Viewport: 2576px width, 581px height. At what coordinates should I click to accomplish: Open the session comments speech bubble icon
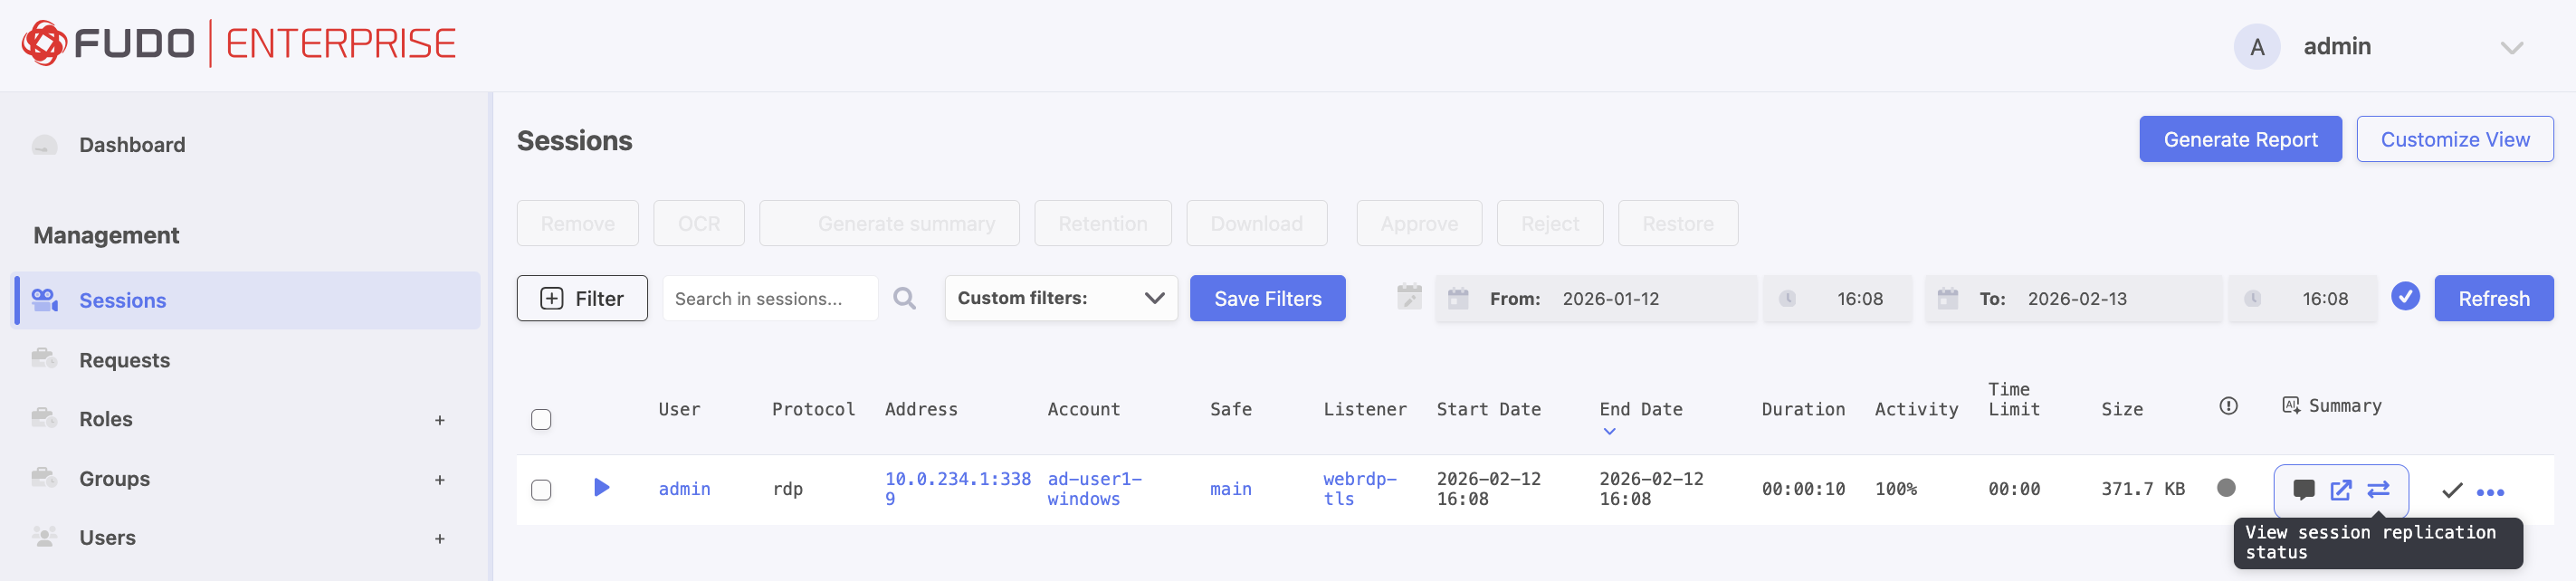(x=2303, y=490)
